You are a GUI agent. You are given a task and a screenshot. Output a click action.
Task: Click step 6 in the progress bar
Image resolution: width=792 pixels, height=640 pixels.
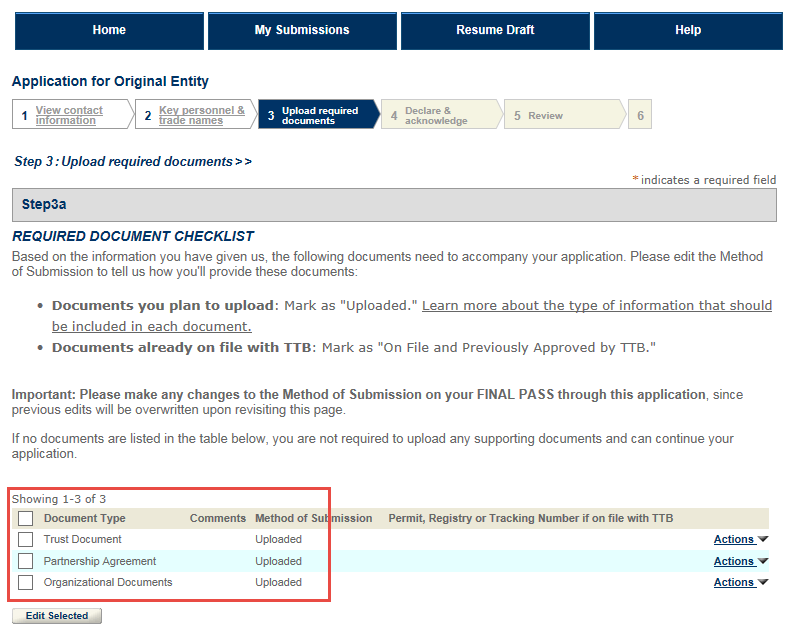(x=640, y=116)
